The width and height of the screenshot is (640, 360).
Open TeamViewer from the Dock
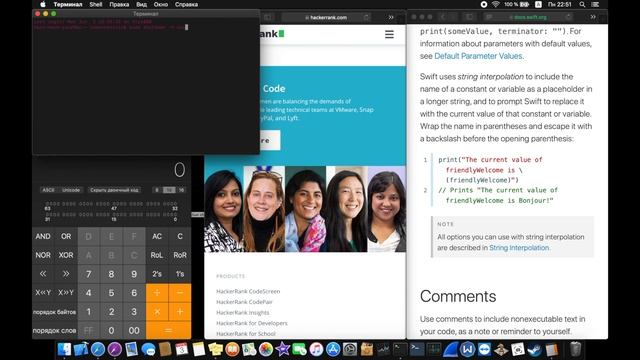[x=484, y=349]
